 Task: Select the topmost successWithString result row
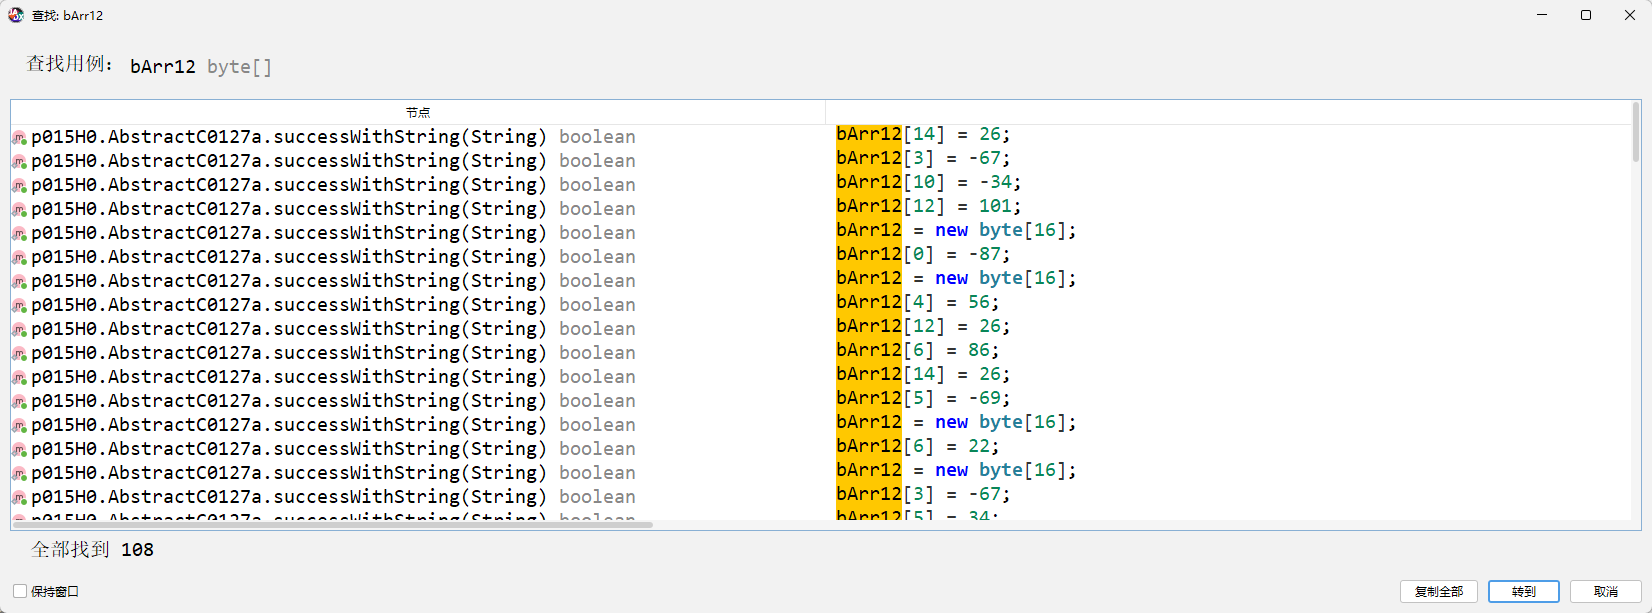pos(288,137)
